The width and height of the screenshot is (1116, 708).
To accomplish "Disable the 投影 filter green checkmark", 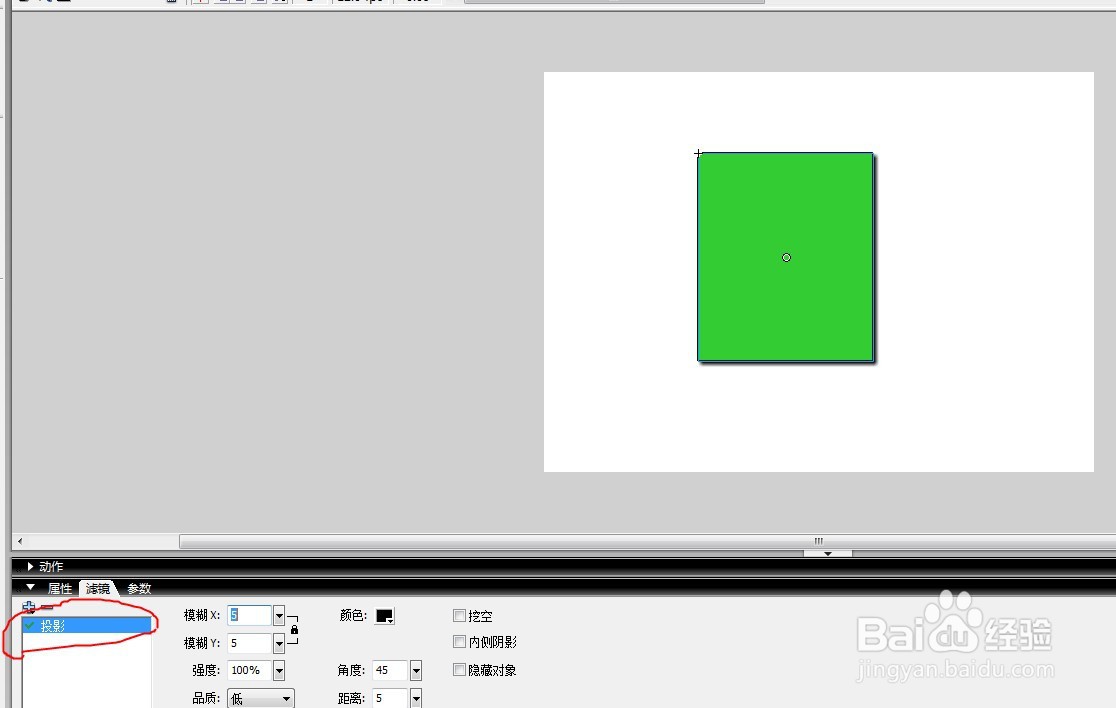I will (x=30, y=625).
